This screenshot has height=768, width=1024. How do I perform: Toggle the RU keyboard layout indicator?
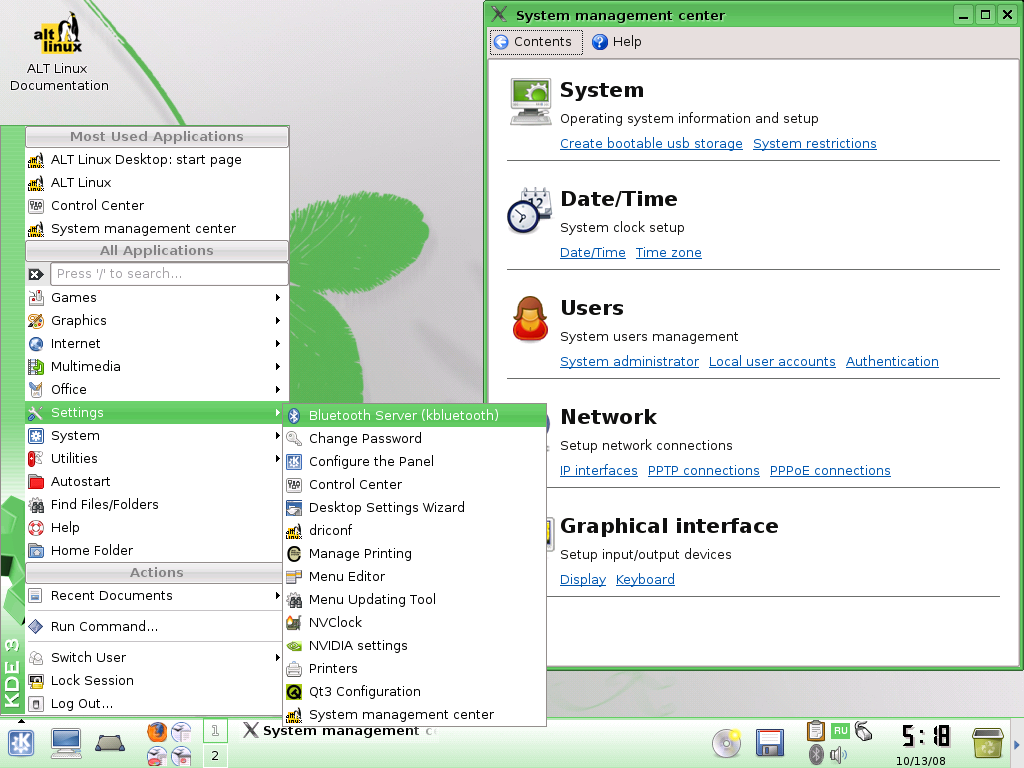coord(840,731)
